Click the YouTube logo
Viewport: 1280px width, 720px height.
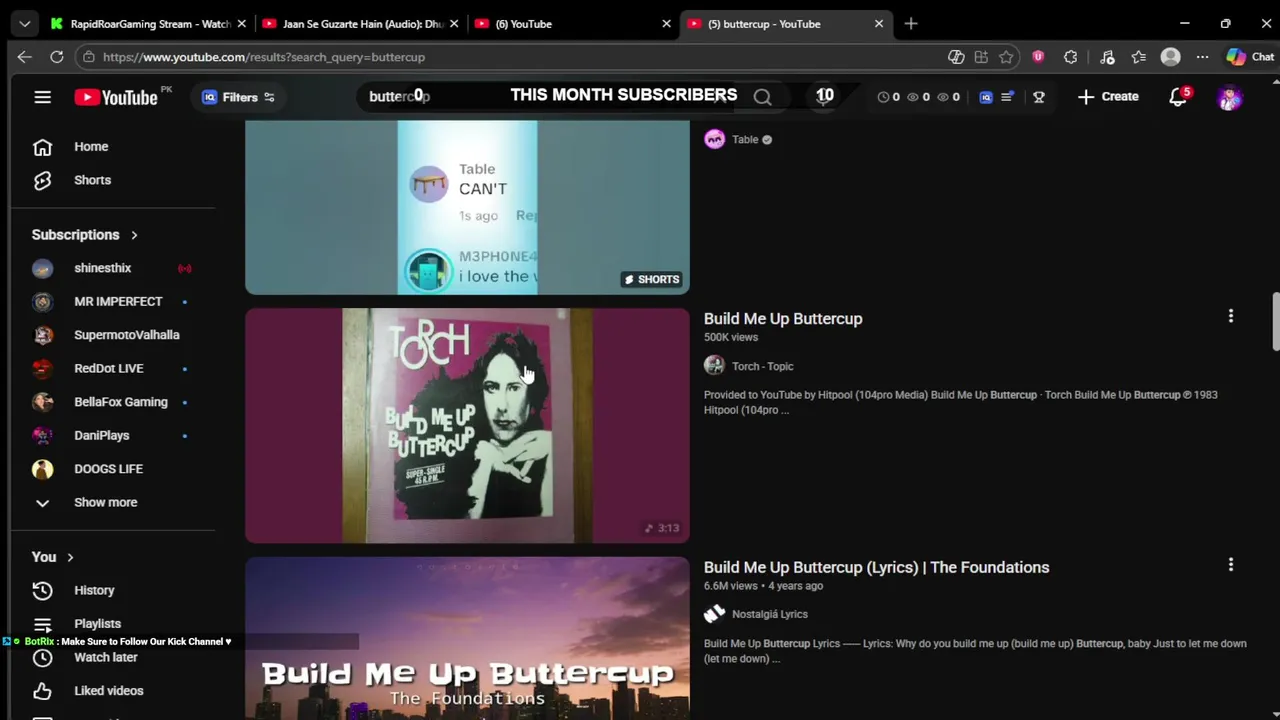point(116,97)
